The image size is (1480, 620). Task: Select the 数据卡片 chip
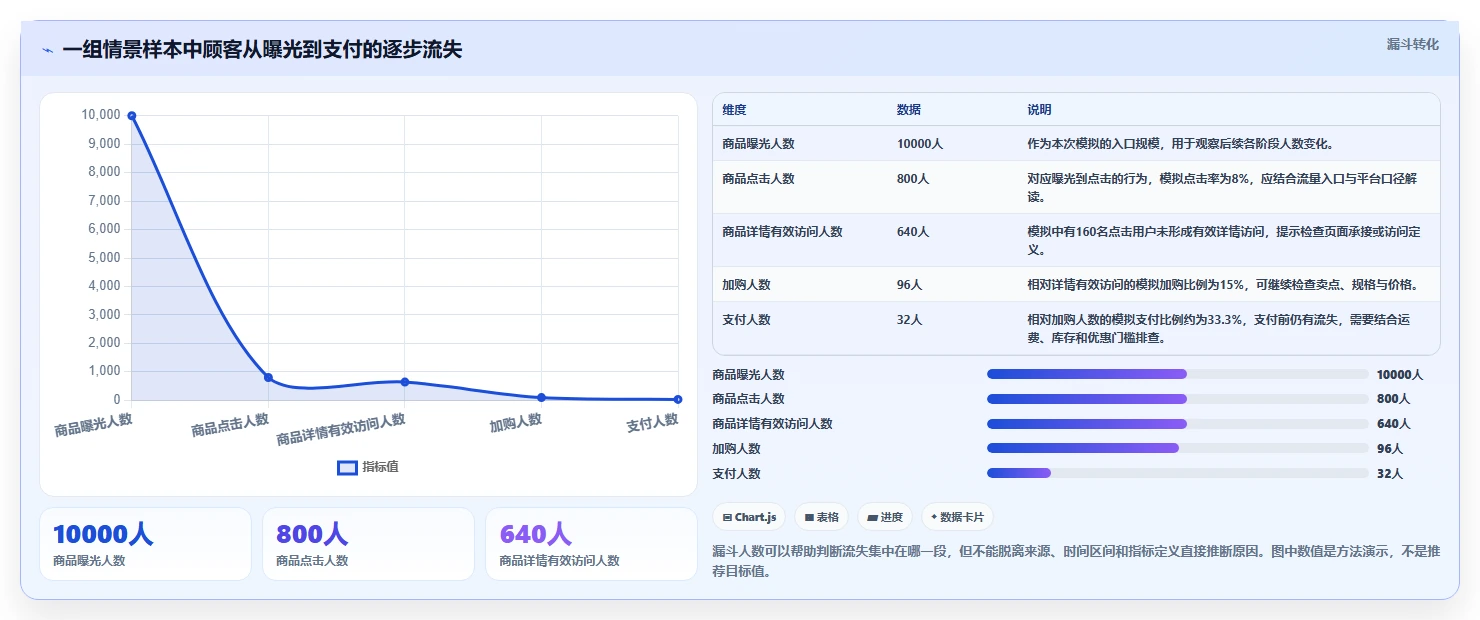tap(957, 517)
